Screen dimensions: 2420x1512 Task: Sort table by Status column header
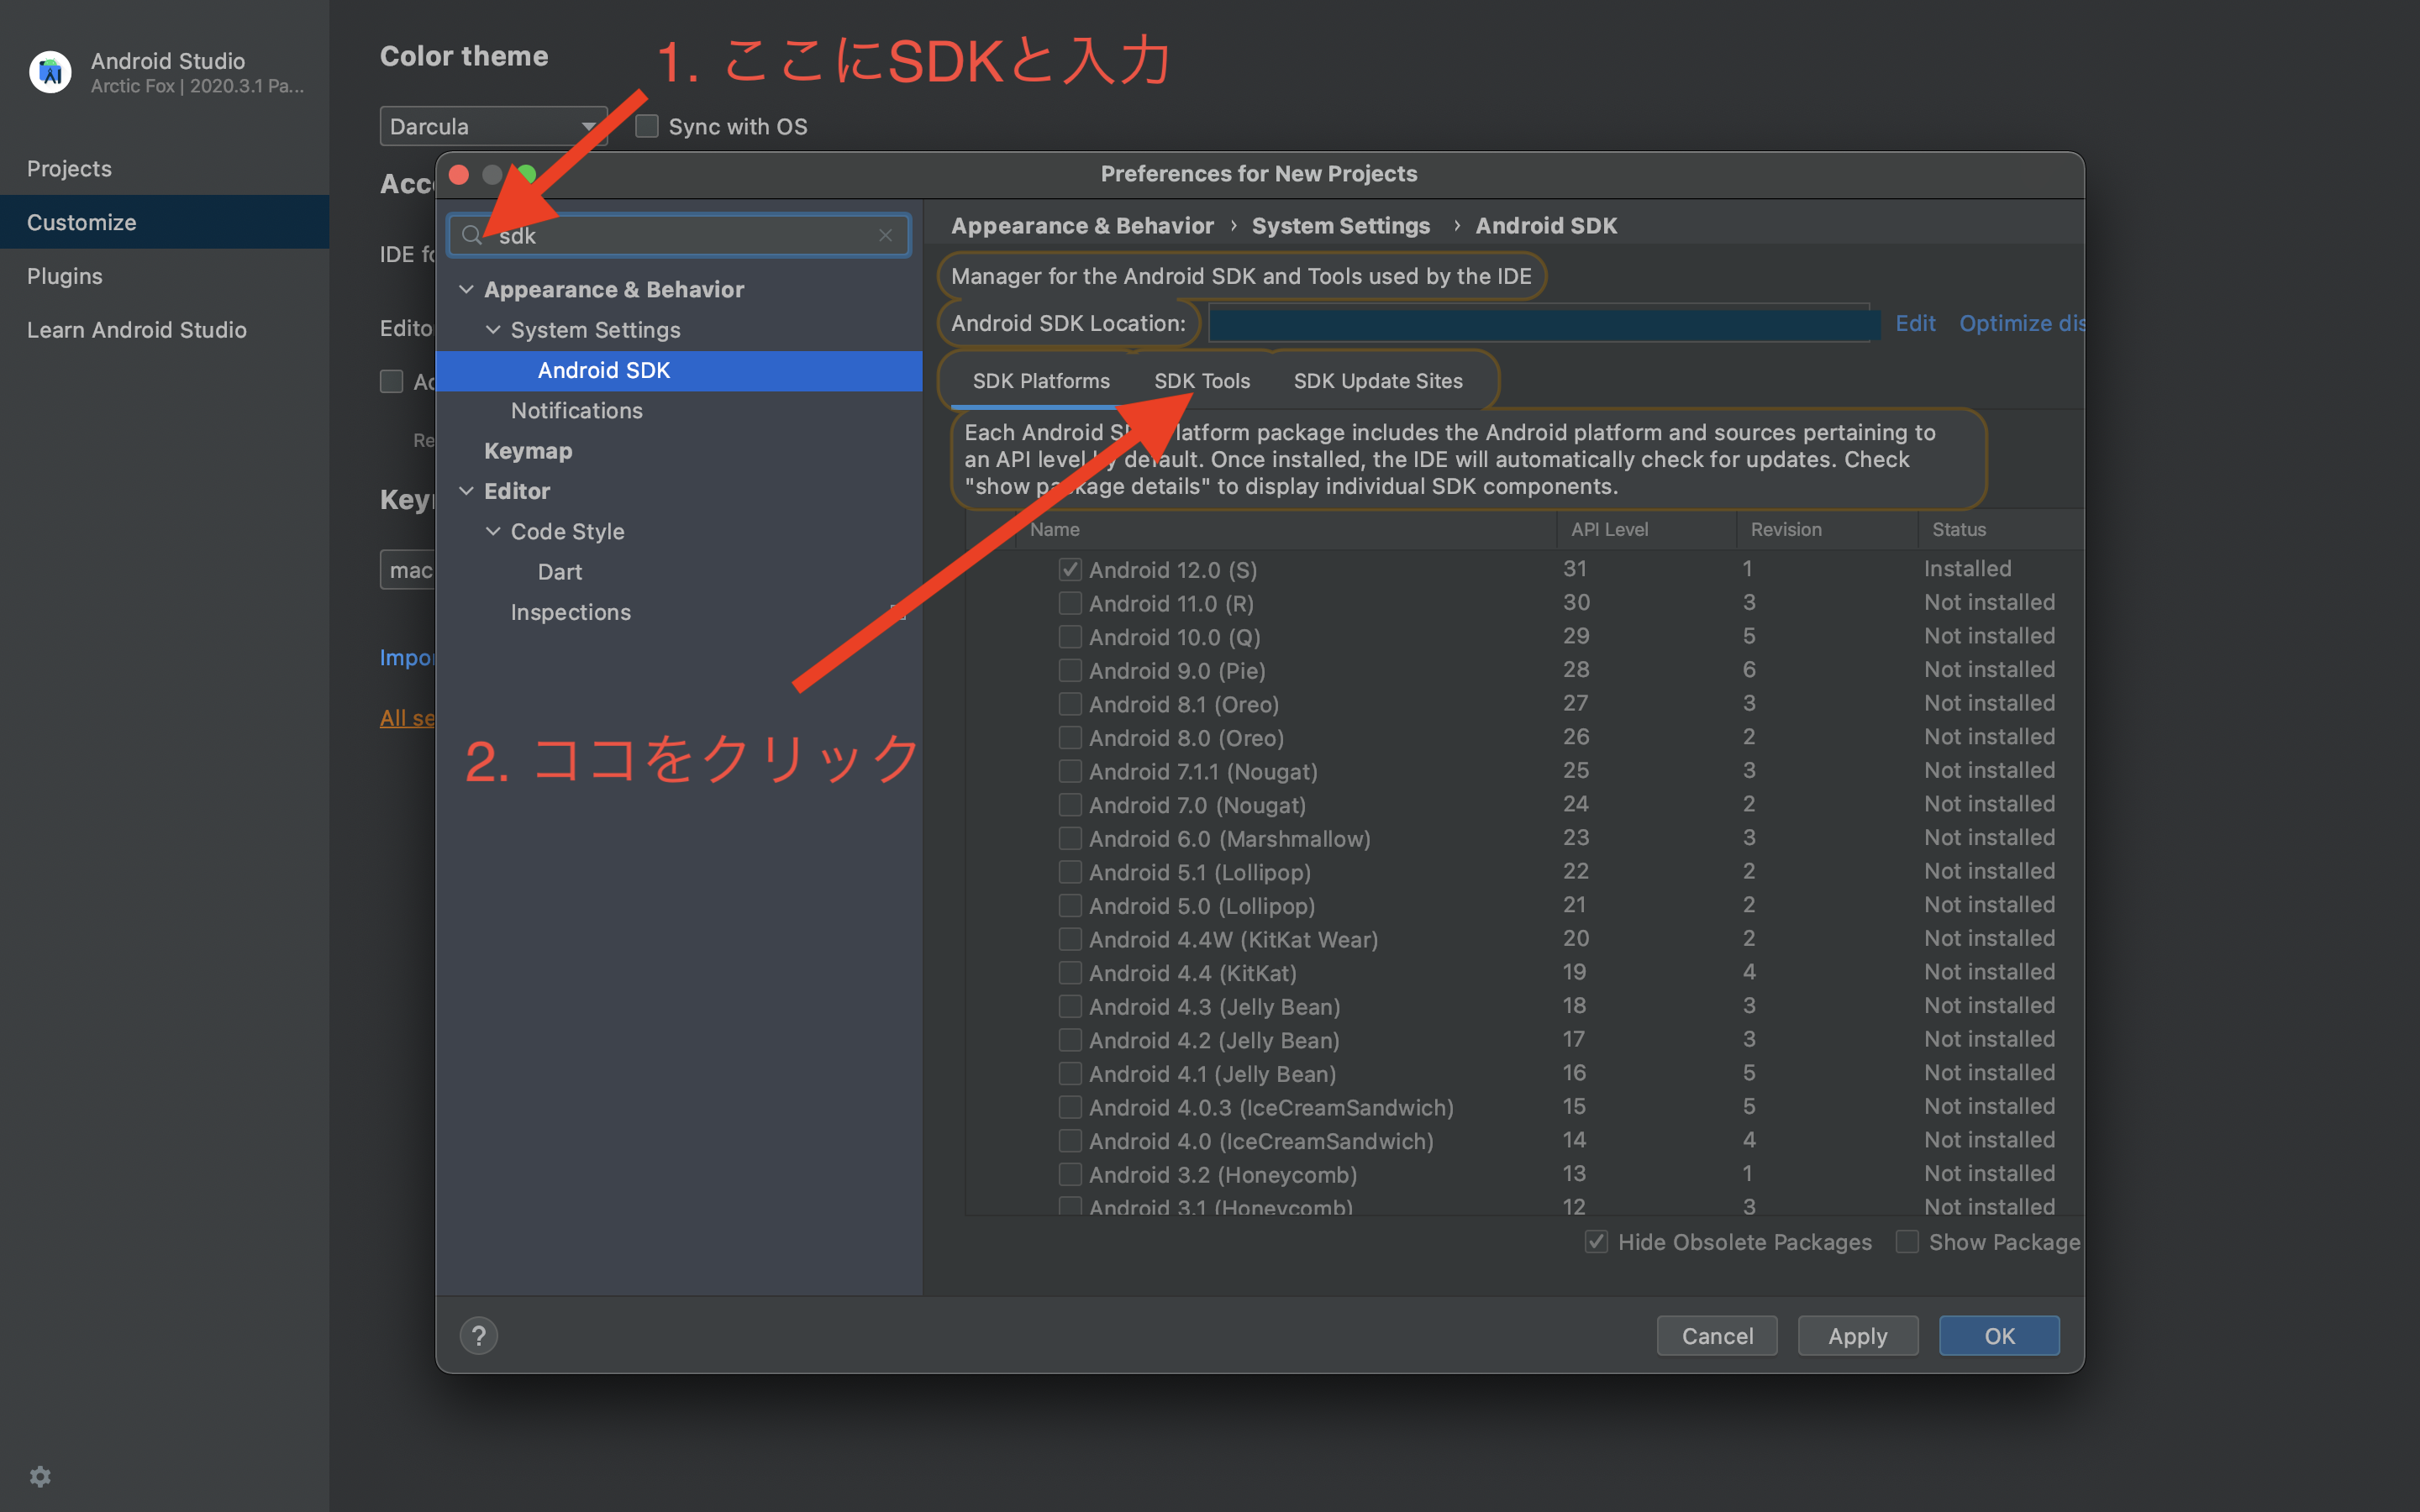[2001, 529]
